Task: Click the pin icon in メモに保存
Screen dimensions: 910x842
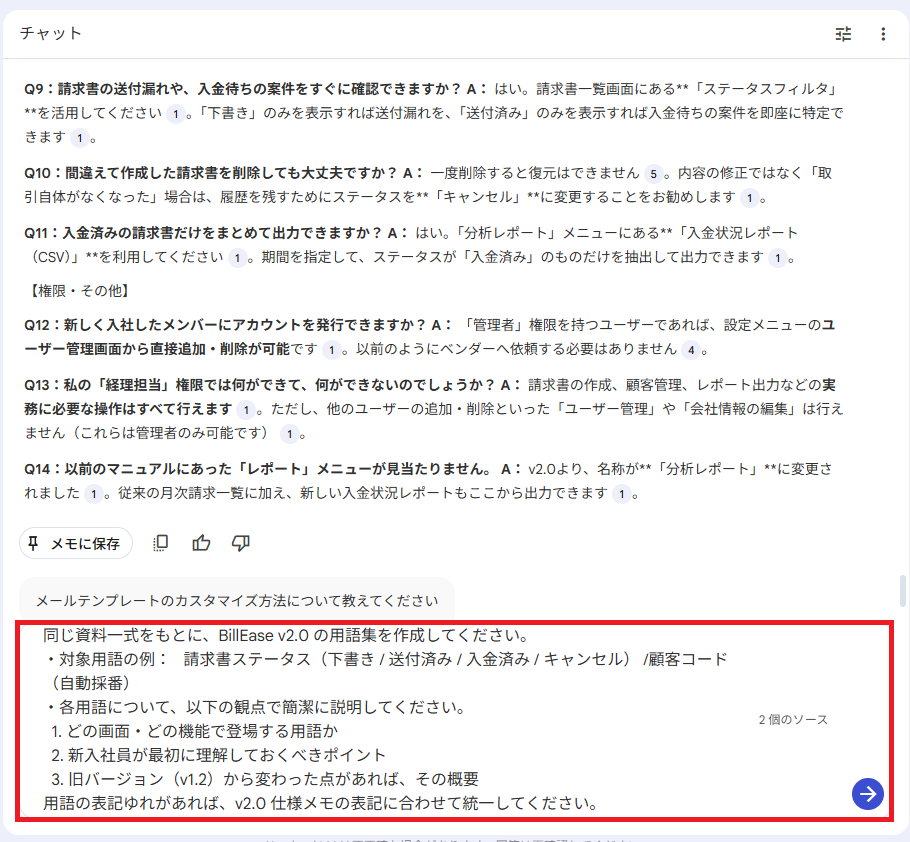Action: coord(33,543)
